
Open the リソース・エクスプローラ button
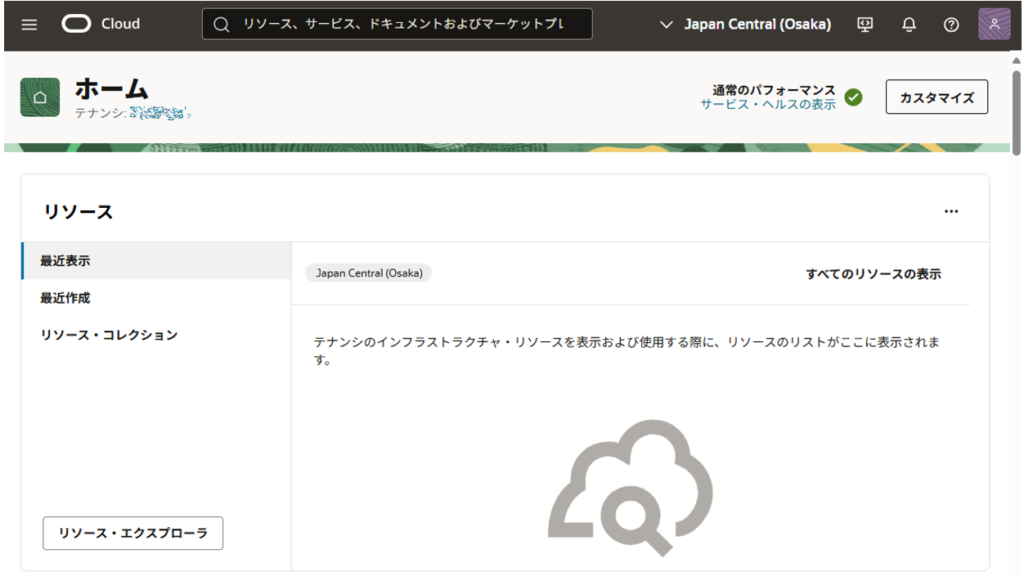pyautogui.click(x=133, y=533)
